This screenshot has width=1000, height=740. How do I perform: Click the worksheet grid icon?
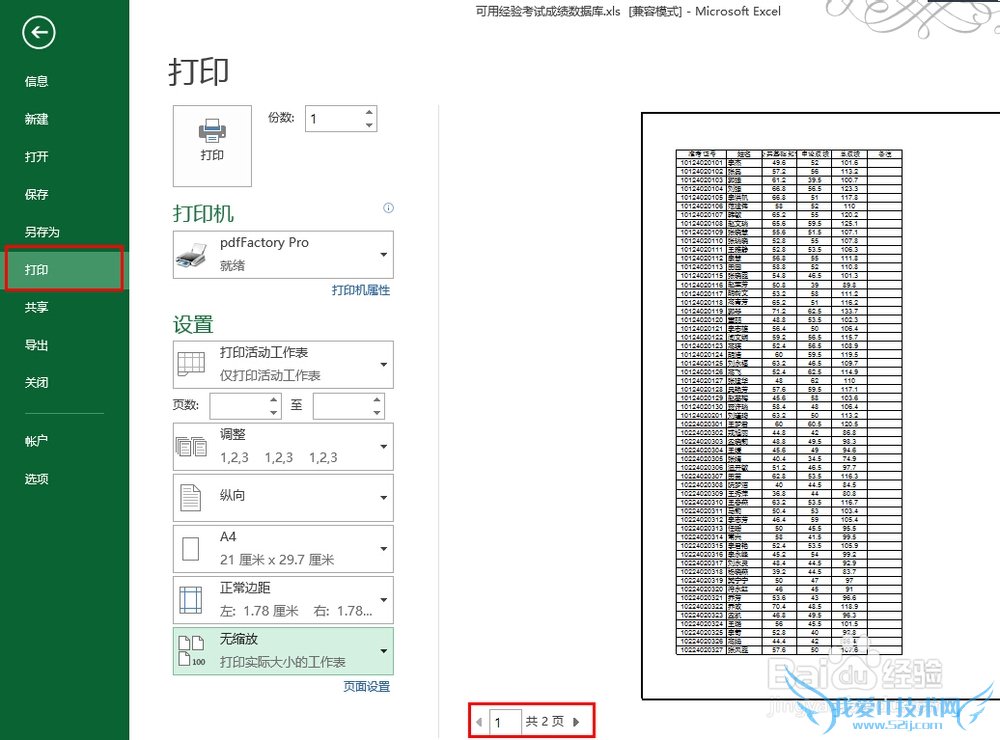pyautogui.click(x=191, y=364)
